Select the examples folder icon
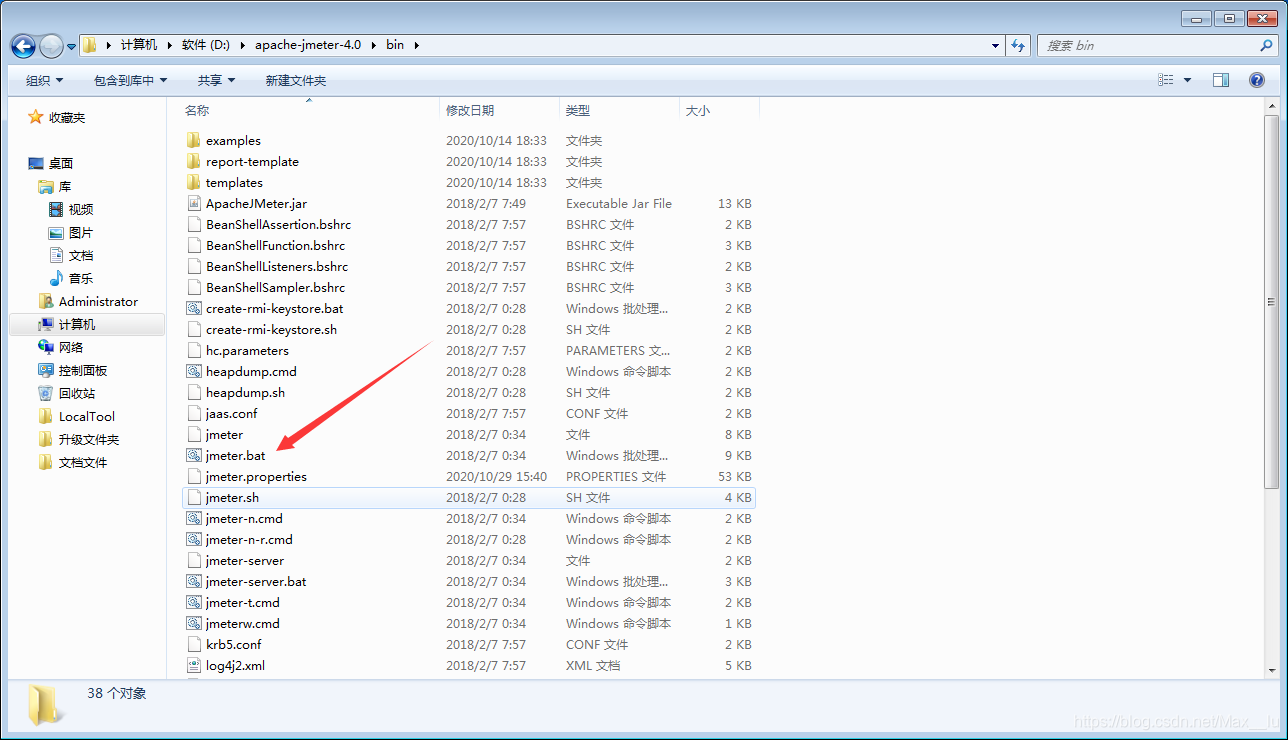This screenshot has height=740, width=1288. [194, 140]
